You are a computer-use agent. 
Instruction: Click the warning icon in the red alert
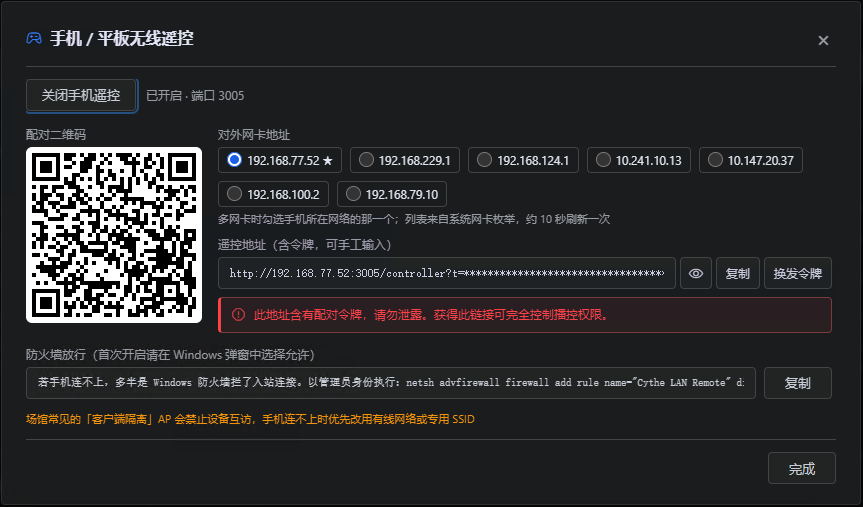(x=238, y=315)
